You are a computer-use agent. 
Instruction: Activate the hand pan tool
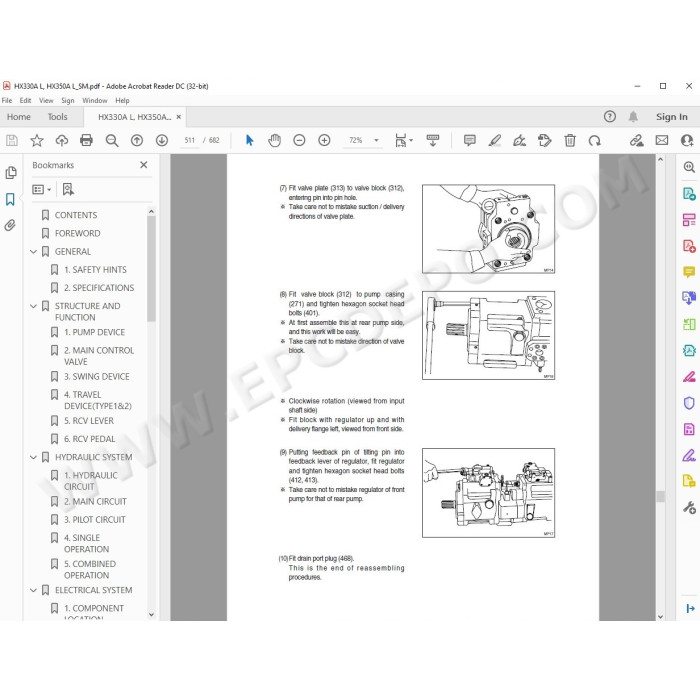click(275, 141)
